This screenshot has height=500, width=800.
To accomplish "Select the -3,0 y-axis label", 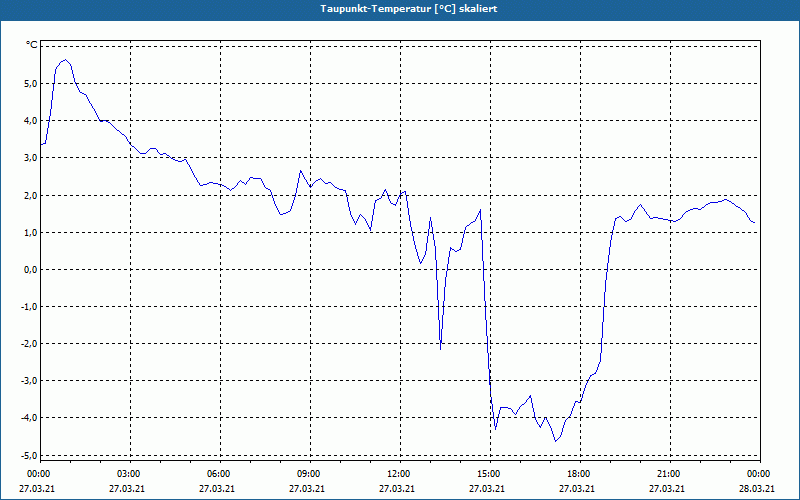I will point(30,381).
